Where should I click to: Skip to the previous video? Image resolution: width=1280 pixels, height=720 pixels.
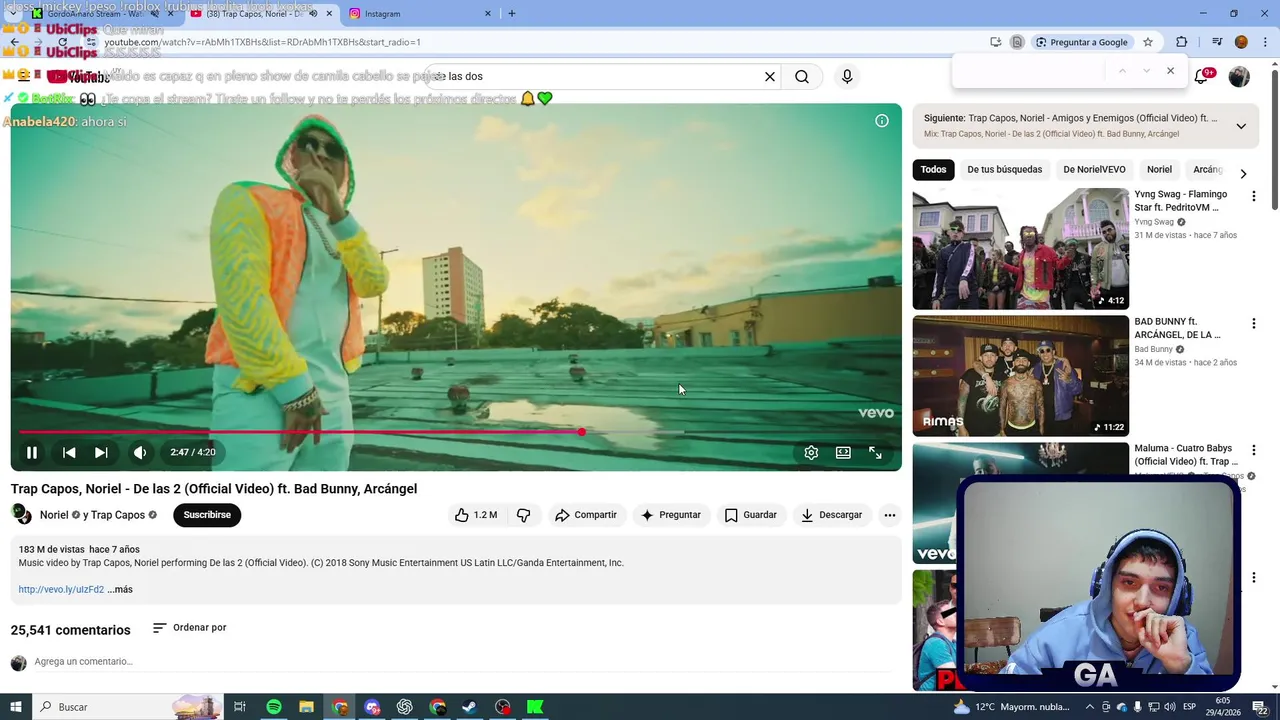[69, 453]
